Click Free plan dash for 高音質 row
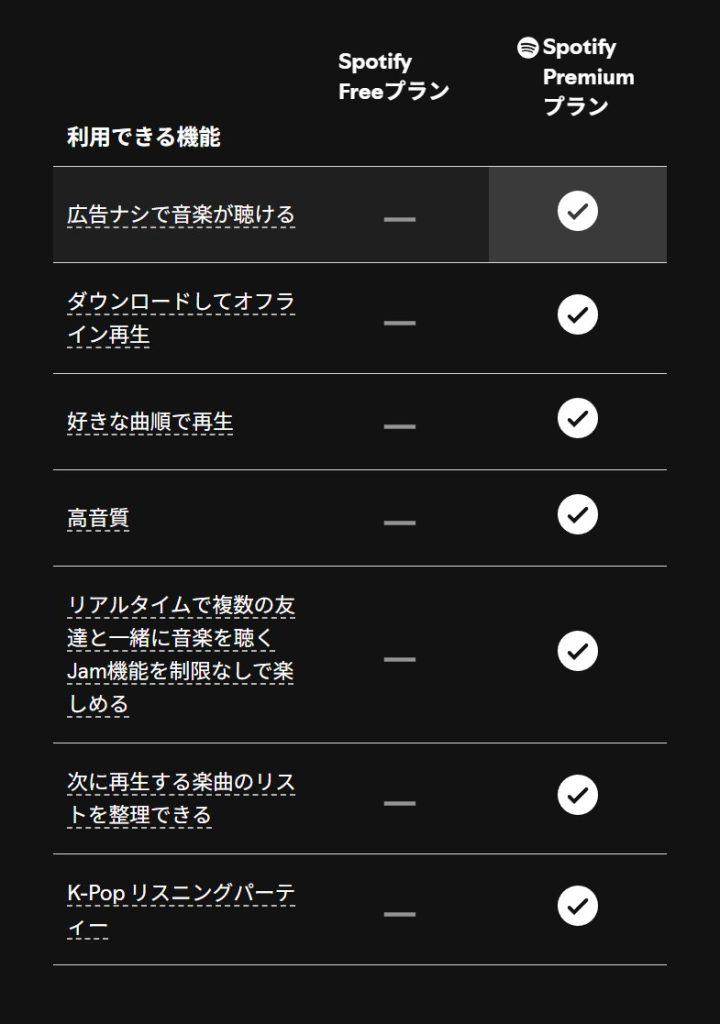This screenshot has width=720, height=1024. coord(400,523)
